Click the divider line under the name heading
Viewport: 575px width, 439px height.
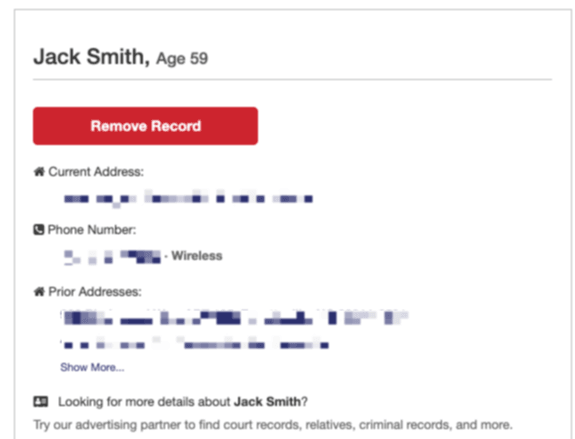point(292,79)
